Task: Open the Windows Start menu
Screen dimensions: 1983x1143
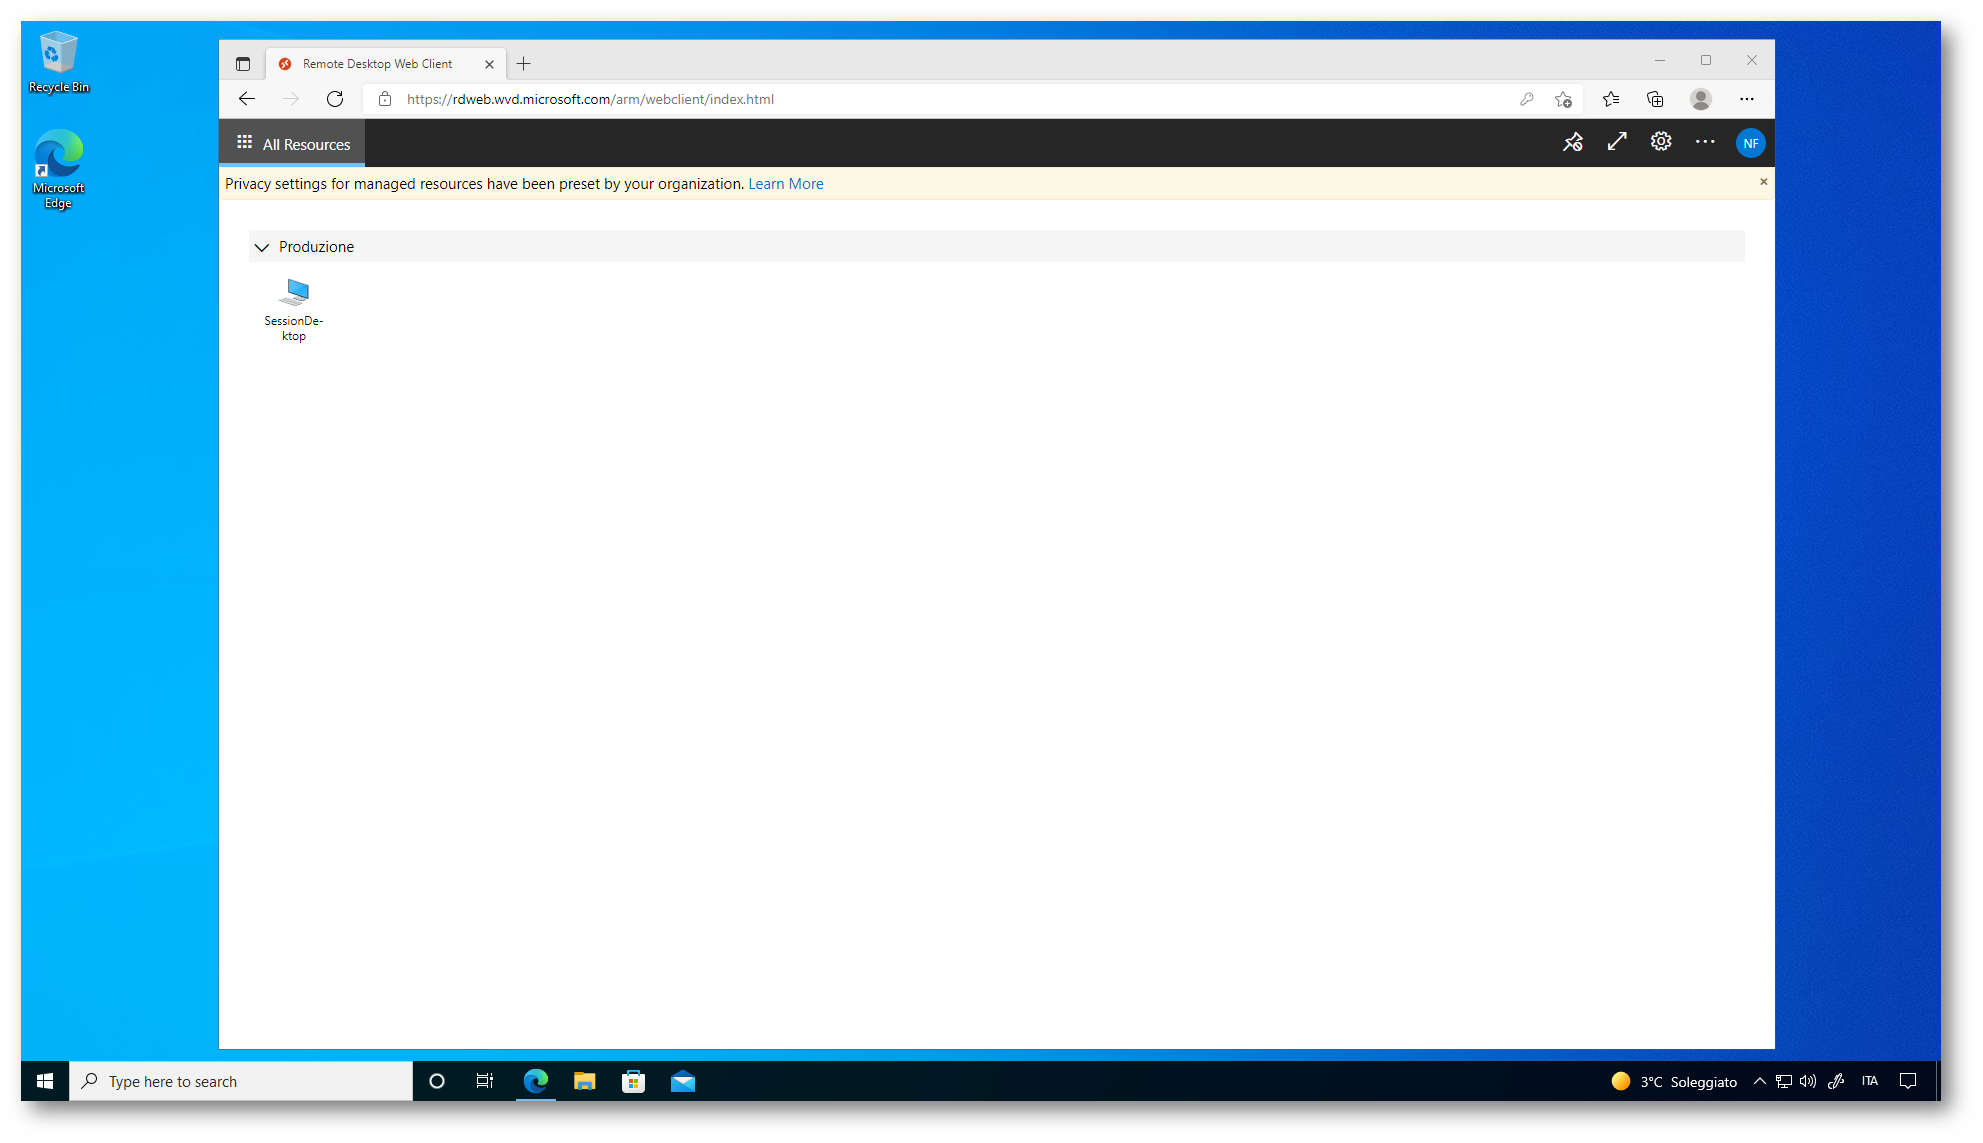Action: [x=45, y=1081]
